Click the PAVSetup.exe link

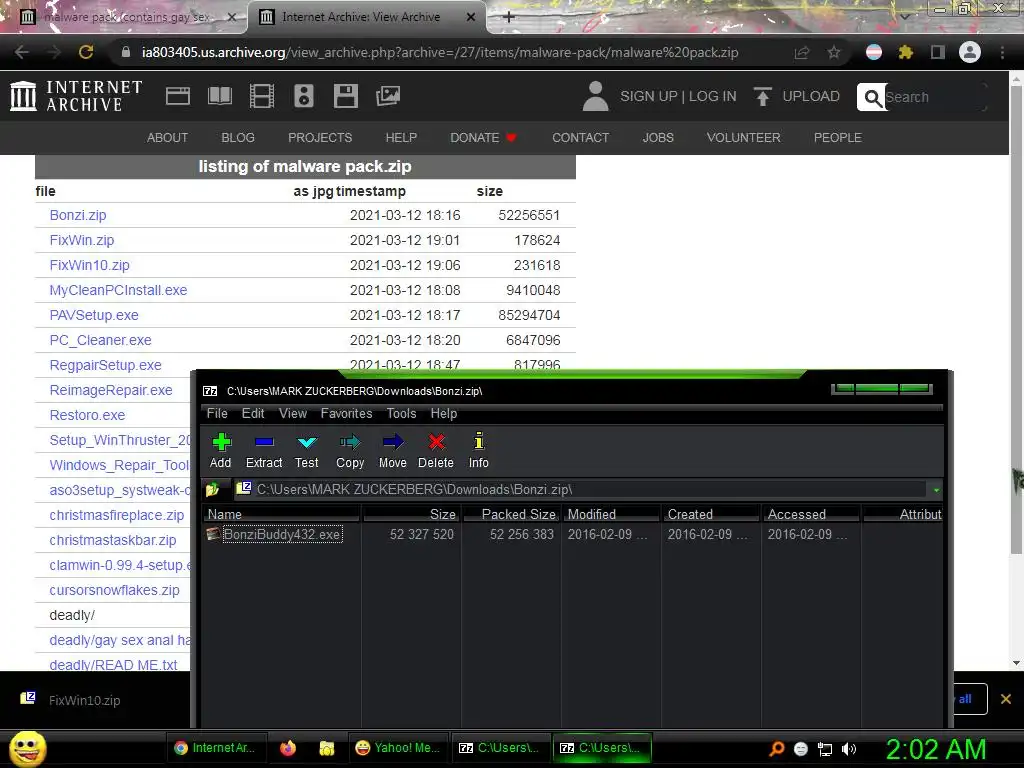point(94,315)
